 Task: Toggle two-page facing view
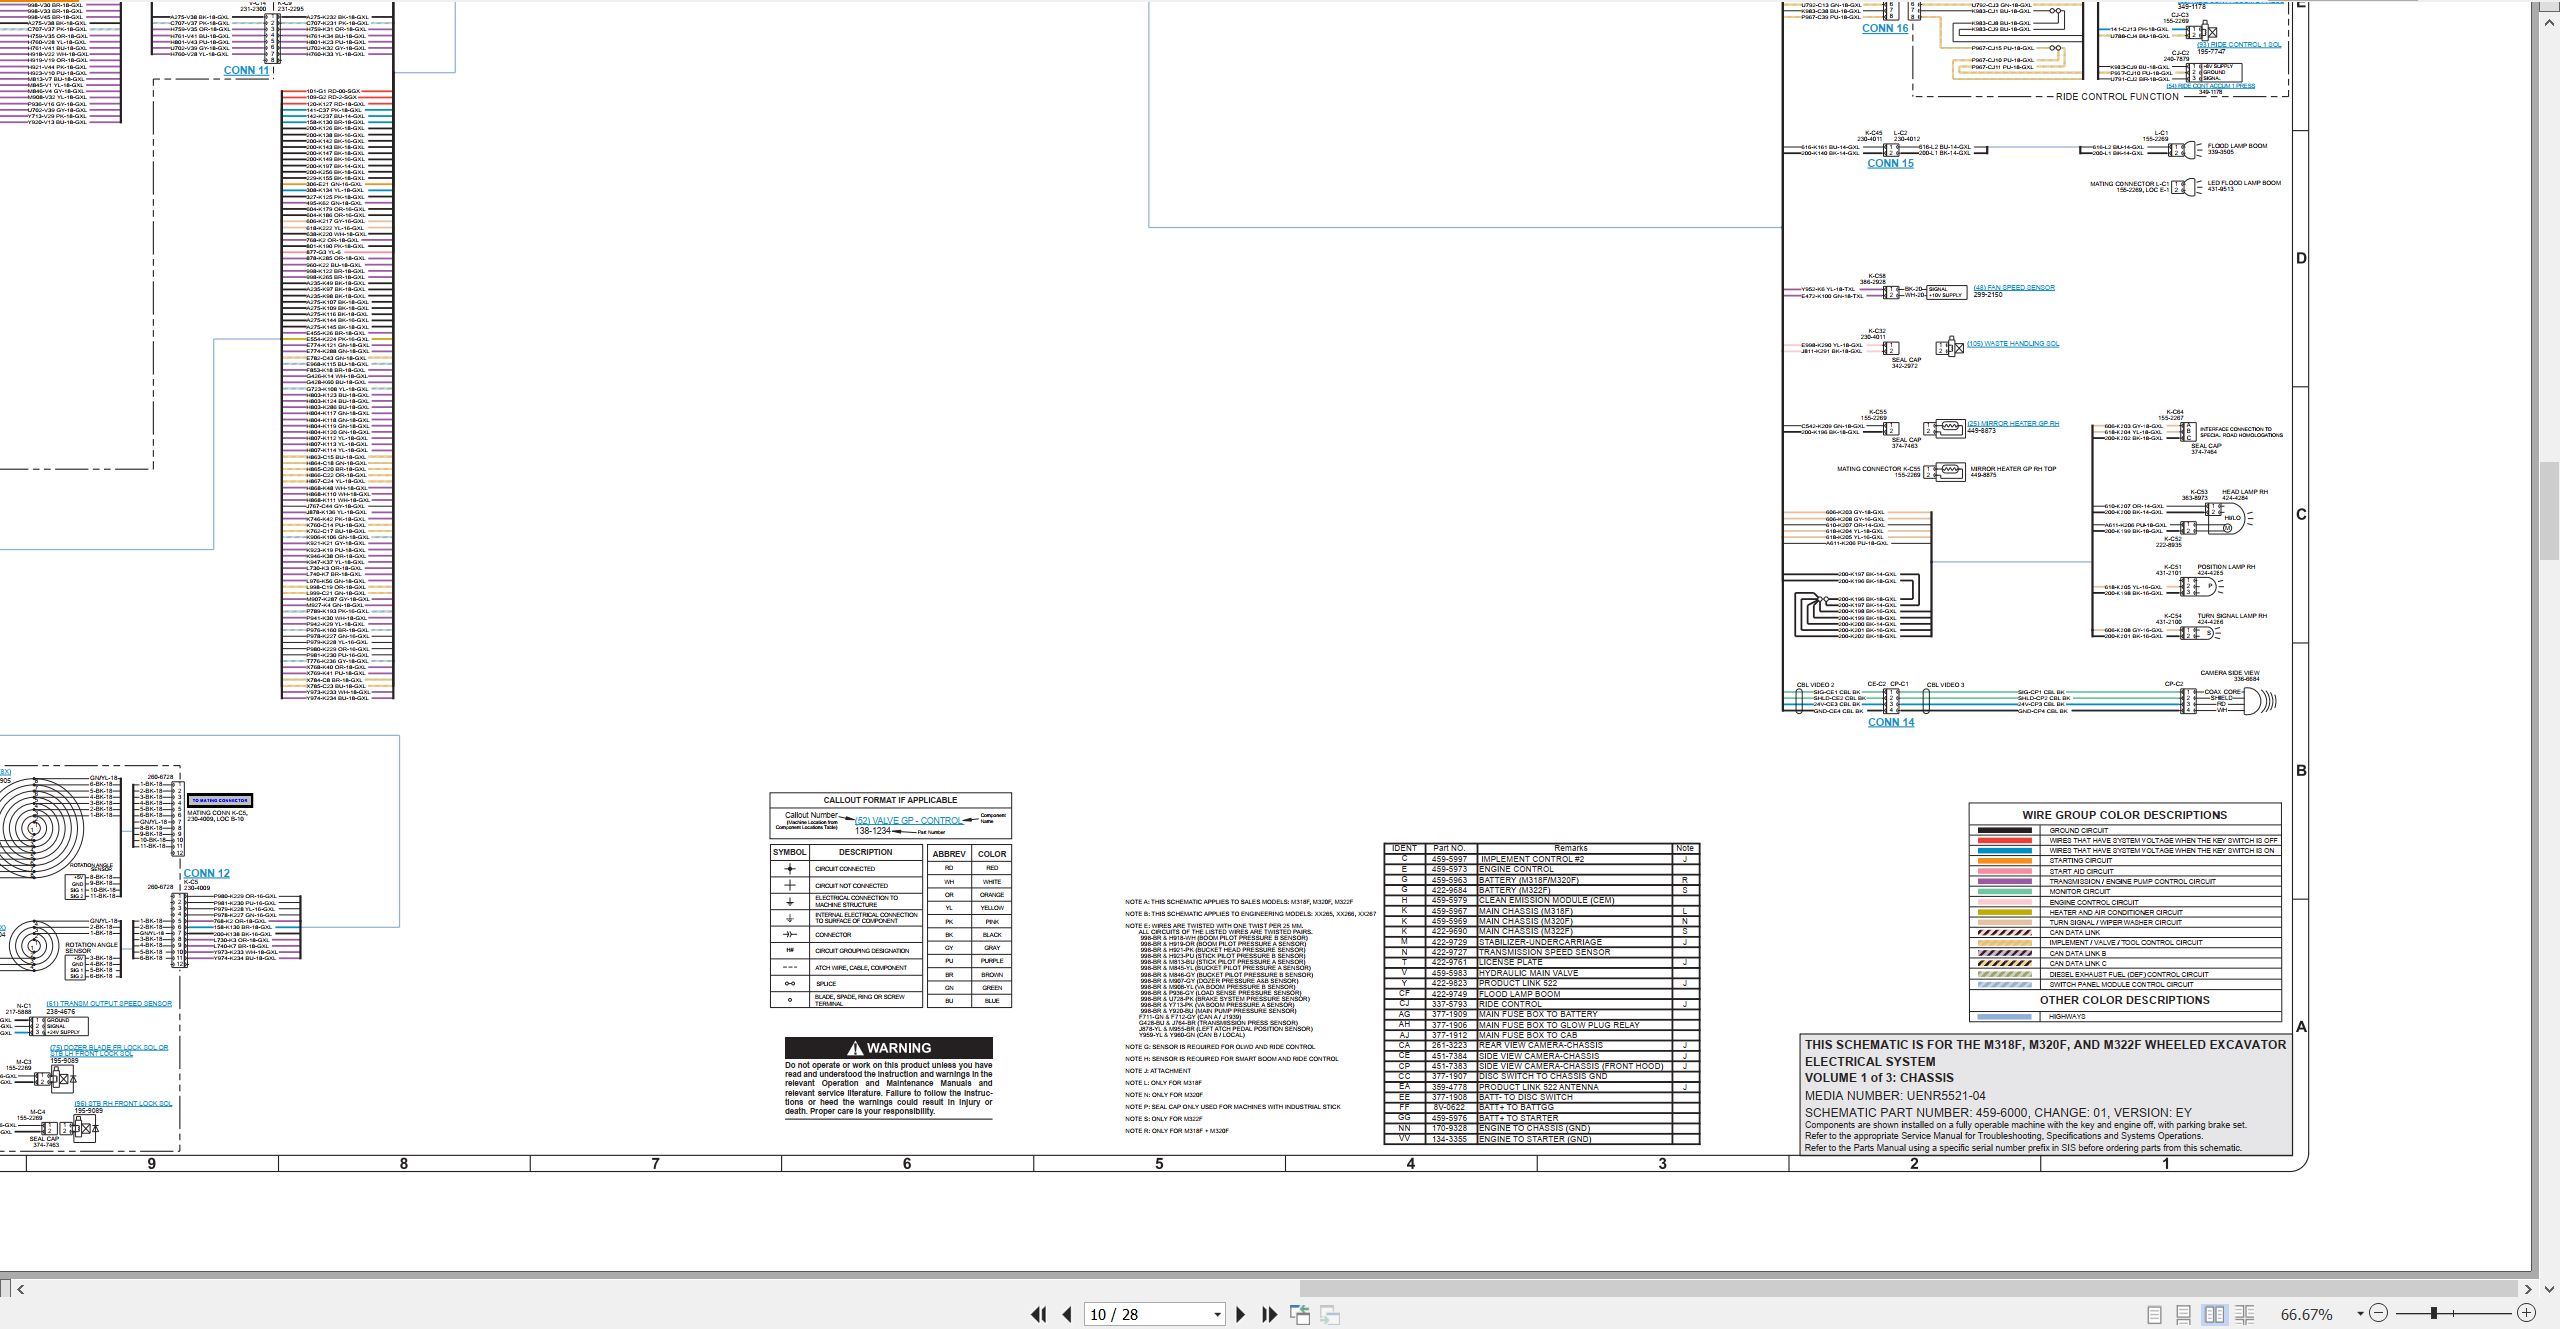click(x=2214, y=1314)
